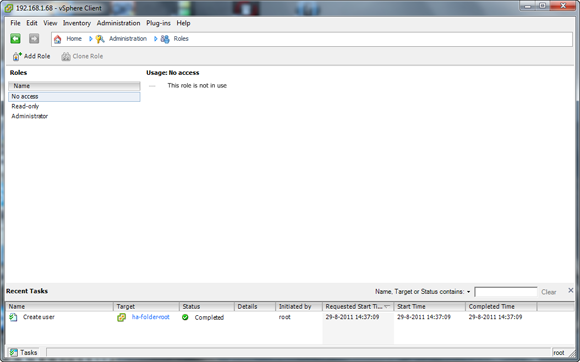Viewport: 580px width, 362px height.
Task: Click the tasks filter text field
Action: click(506, 292)
